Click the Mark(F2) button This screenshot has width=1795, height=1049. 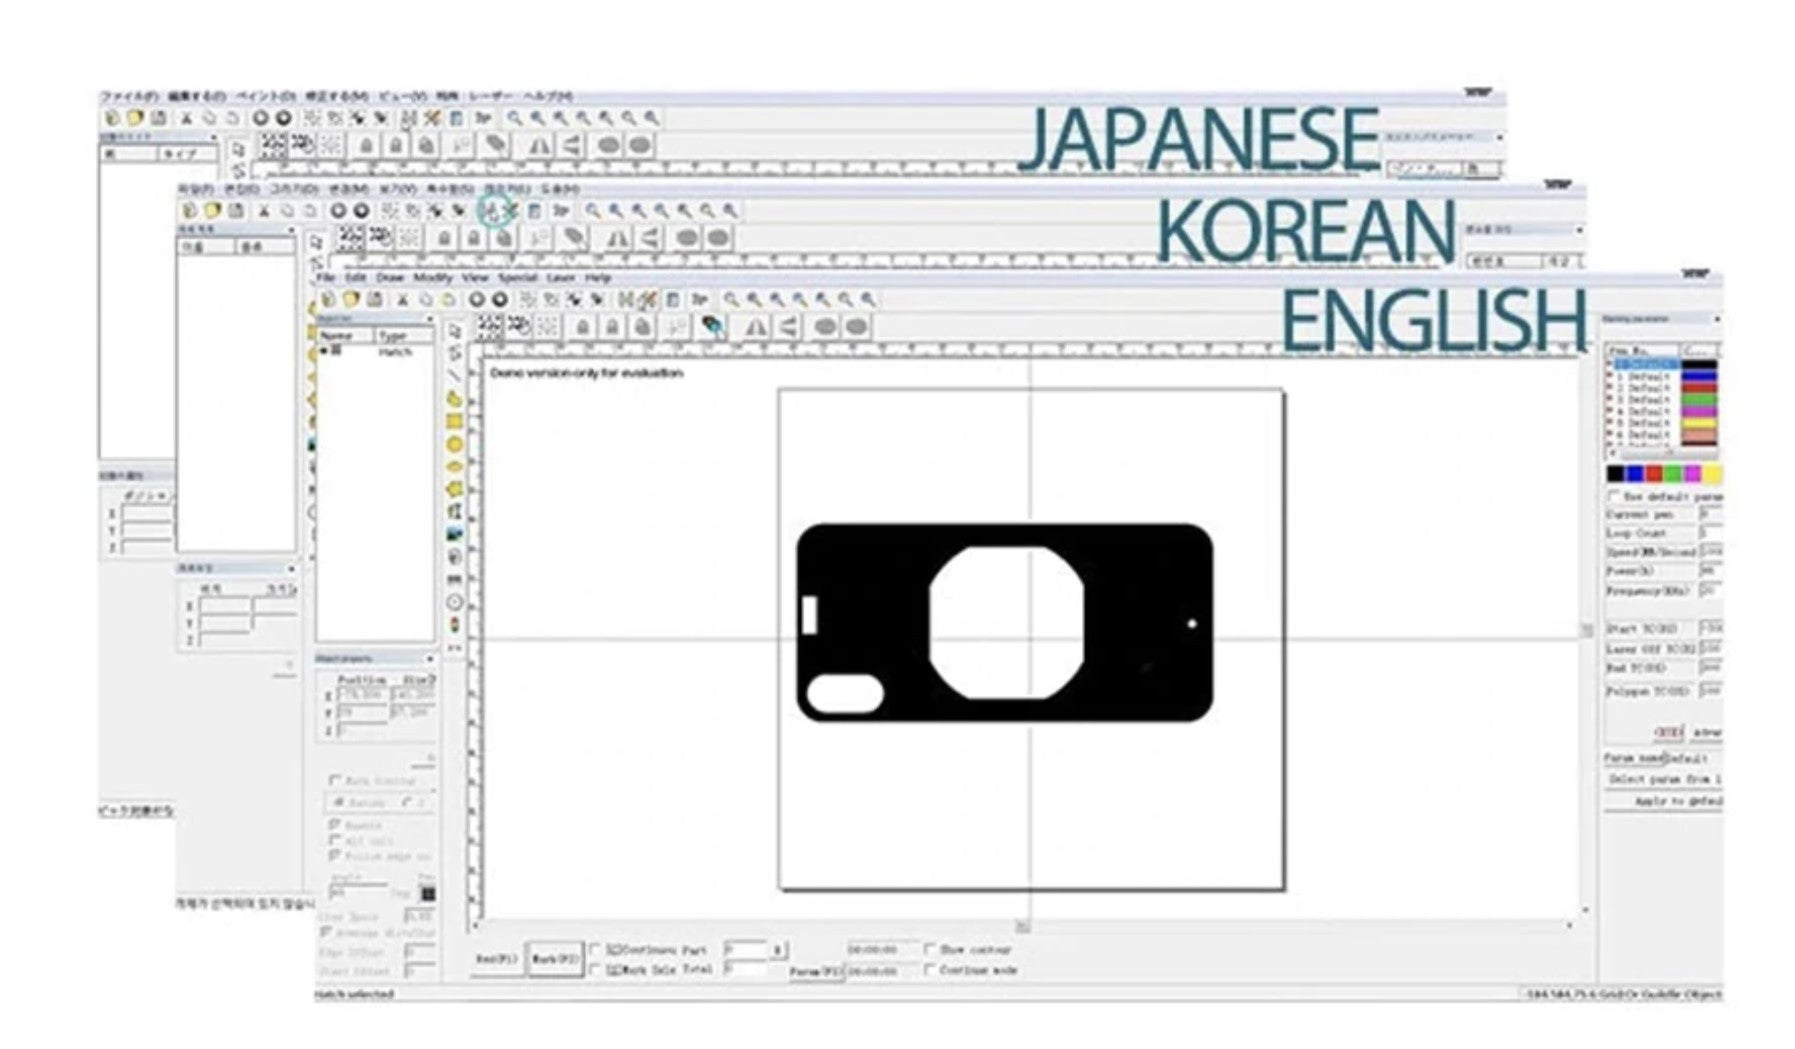(x=554, y=960)
